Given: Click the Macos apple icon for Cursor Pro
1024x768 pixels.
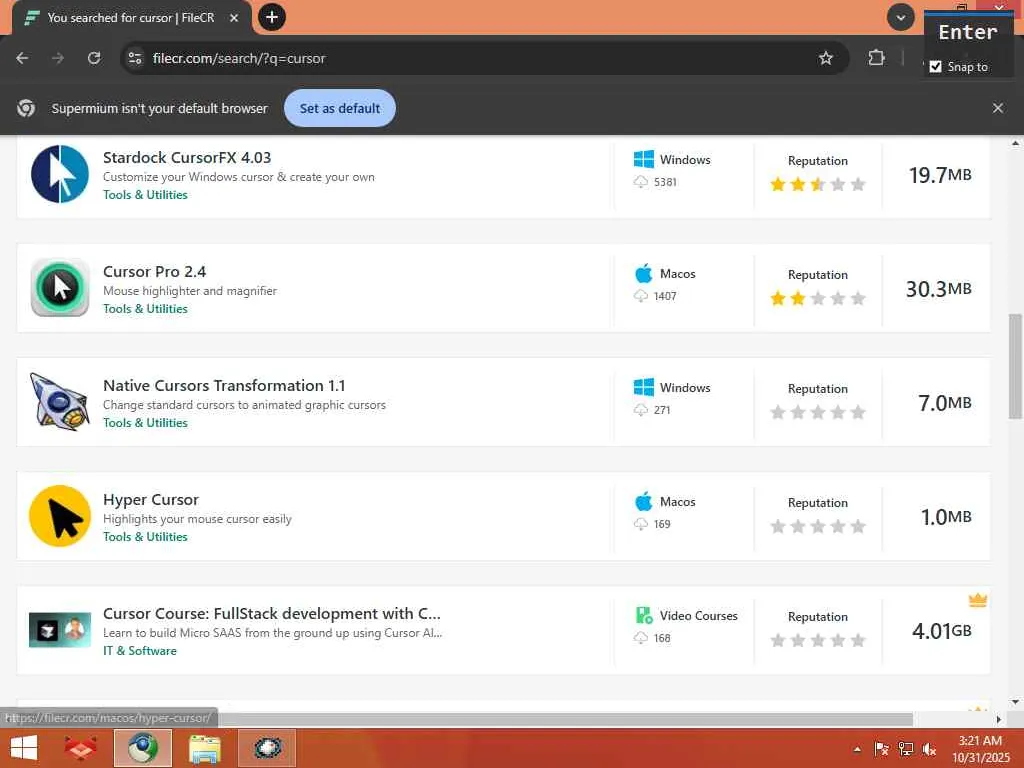Looking at the screenshot, I should click(643, 273).
